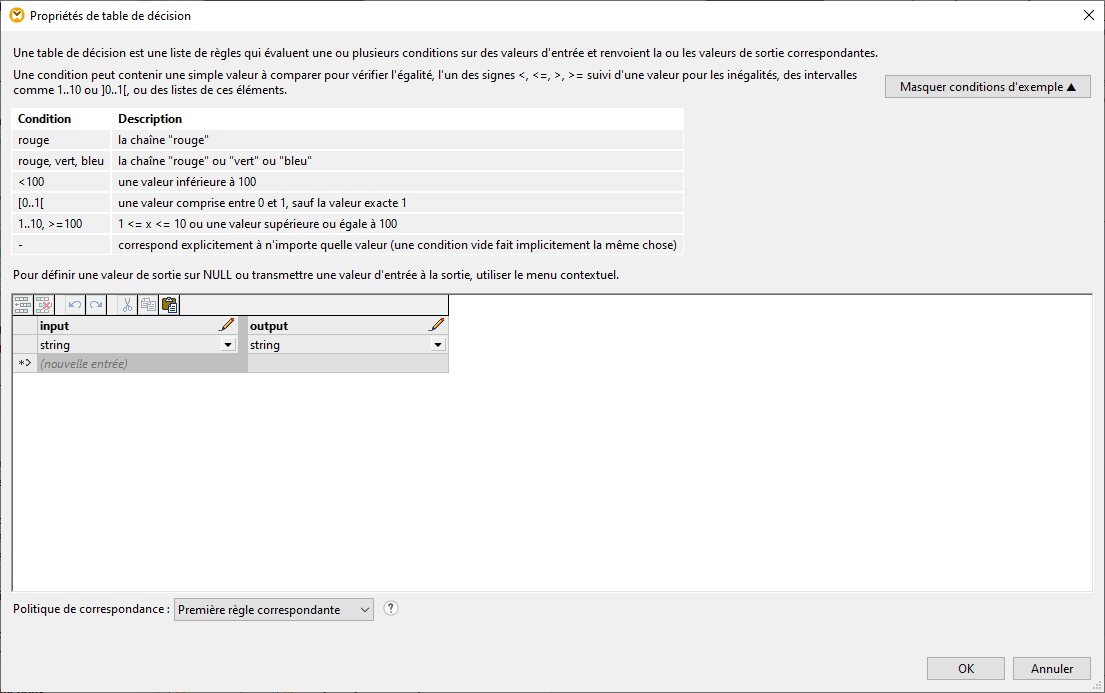Image resolution: width=1105 pixels, height=693 pixels.
Task: Click the empty output cell of new row
Action: [x=347, y=364]
